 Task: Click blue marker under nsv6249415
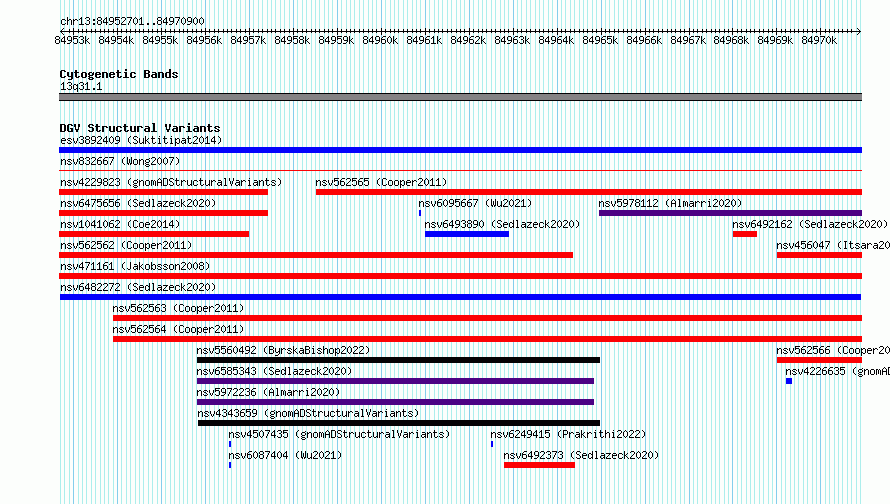tap(492, 444)
